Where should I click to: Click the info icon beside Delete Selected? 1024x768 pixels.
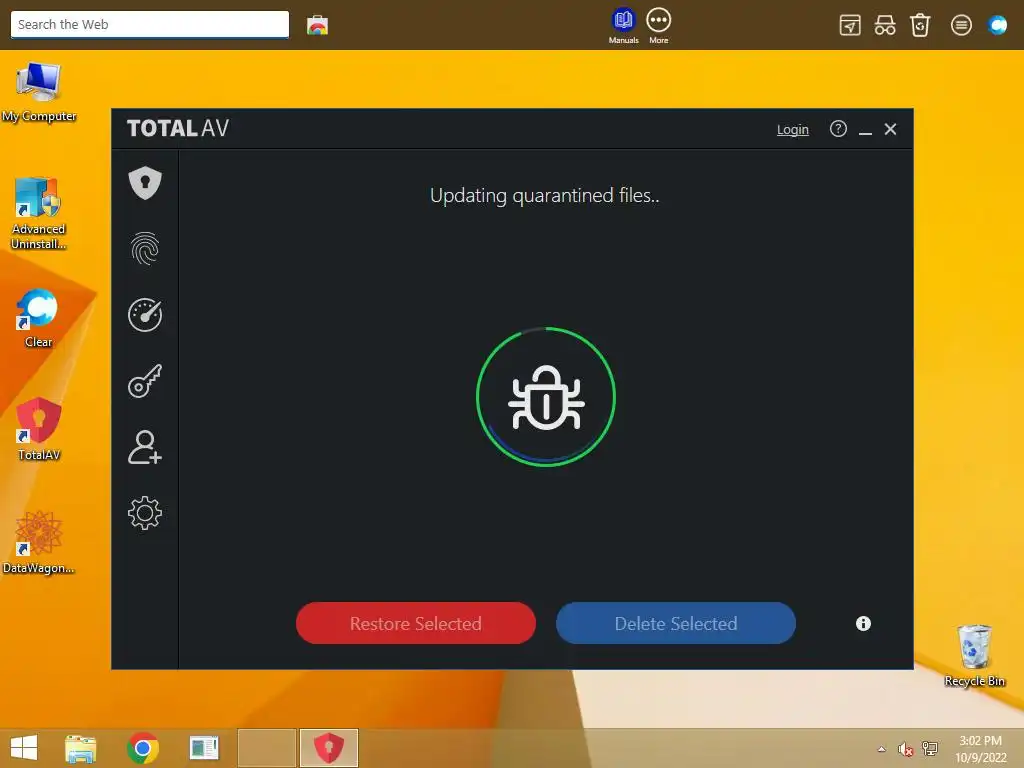coord(863,624)
